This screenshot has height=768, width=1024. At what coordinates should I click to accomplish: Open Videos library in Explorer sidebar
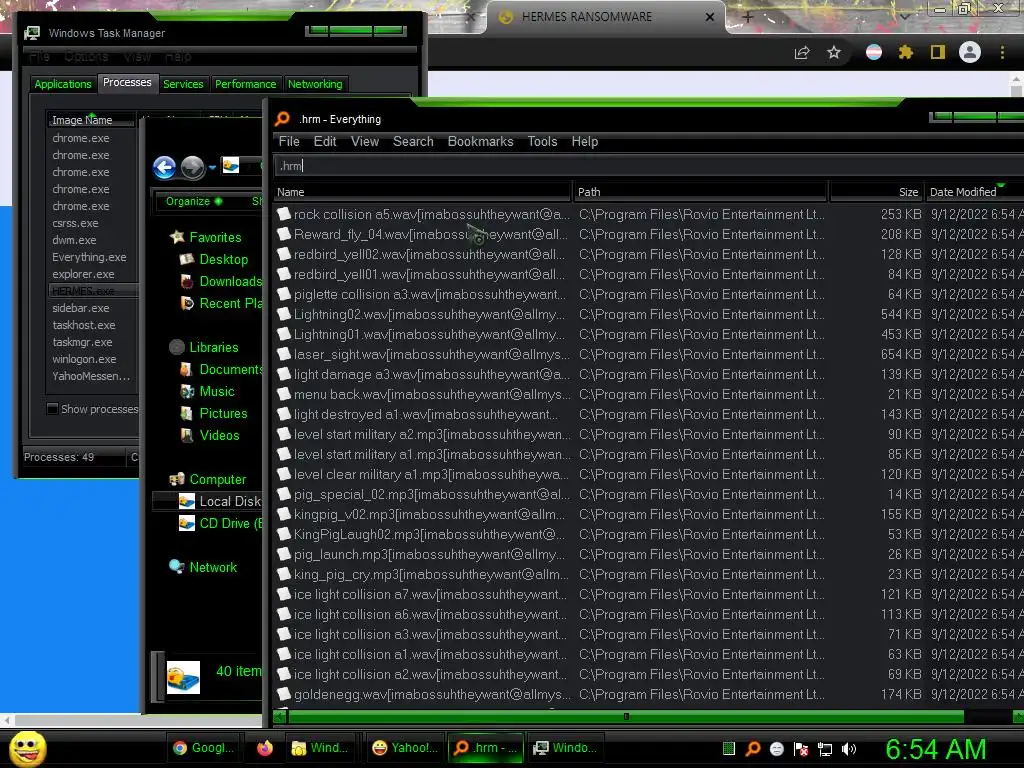[219, 436]
